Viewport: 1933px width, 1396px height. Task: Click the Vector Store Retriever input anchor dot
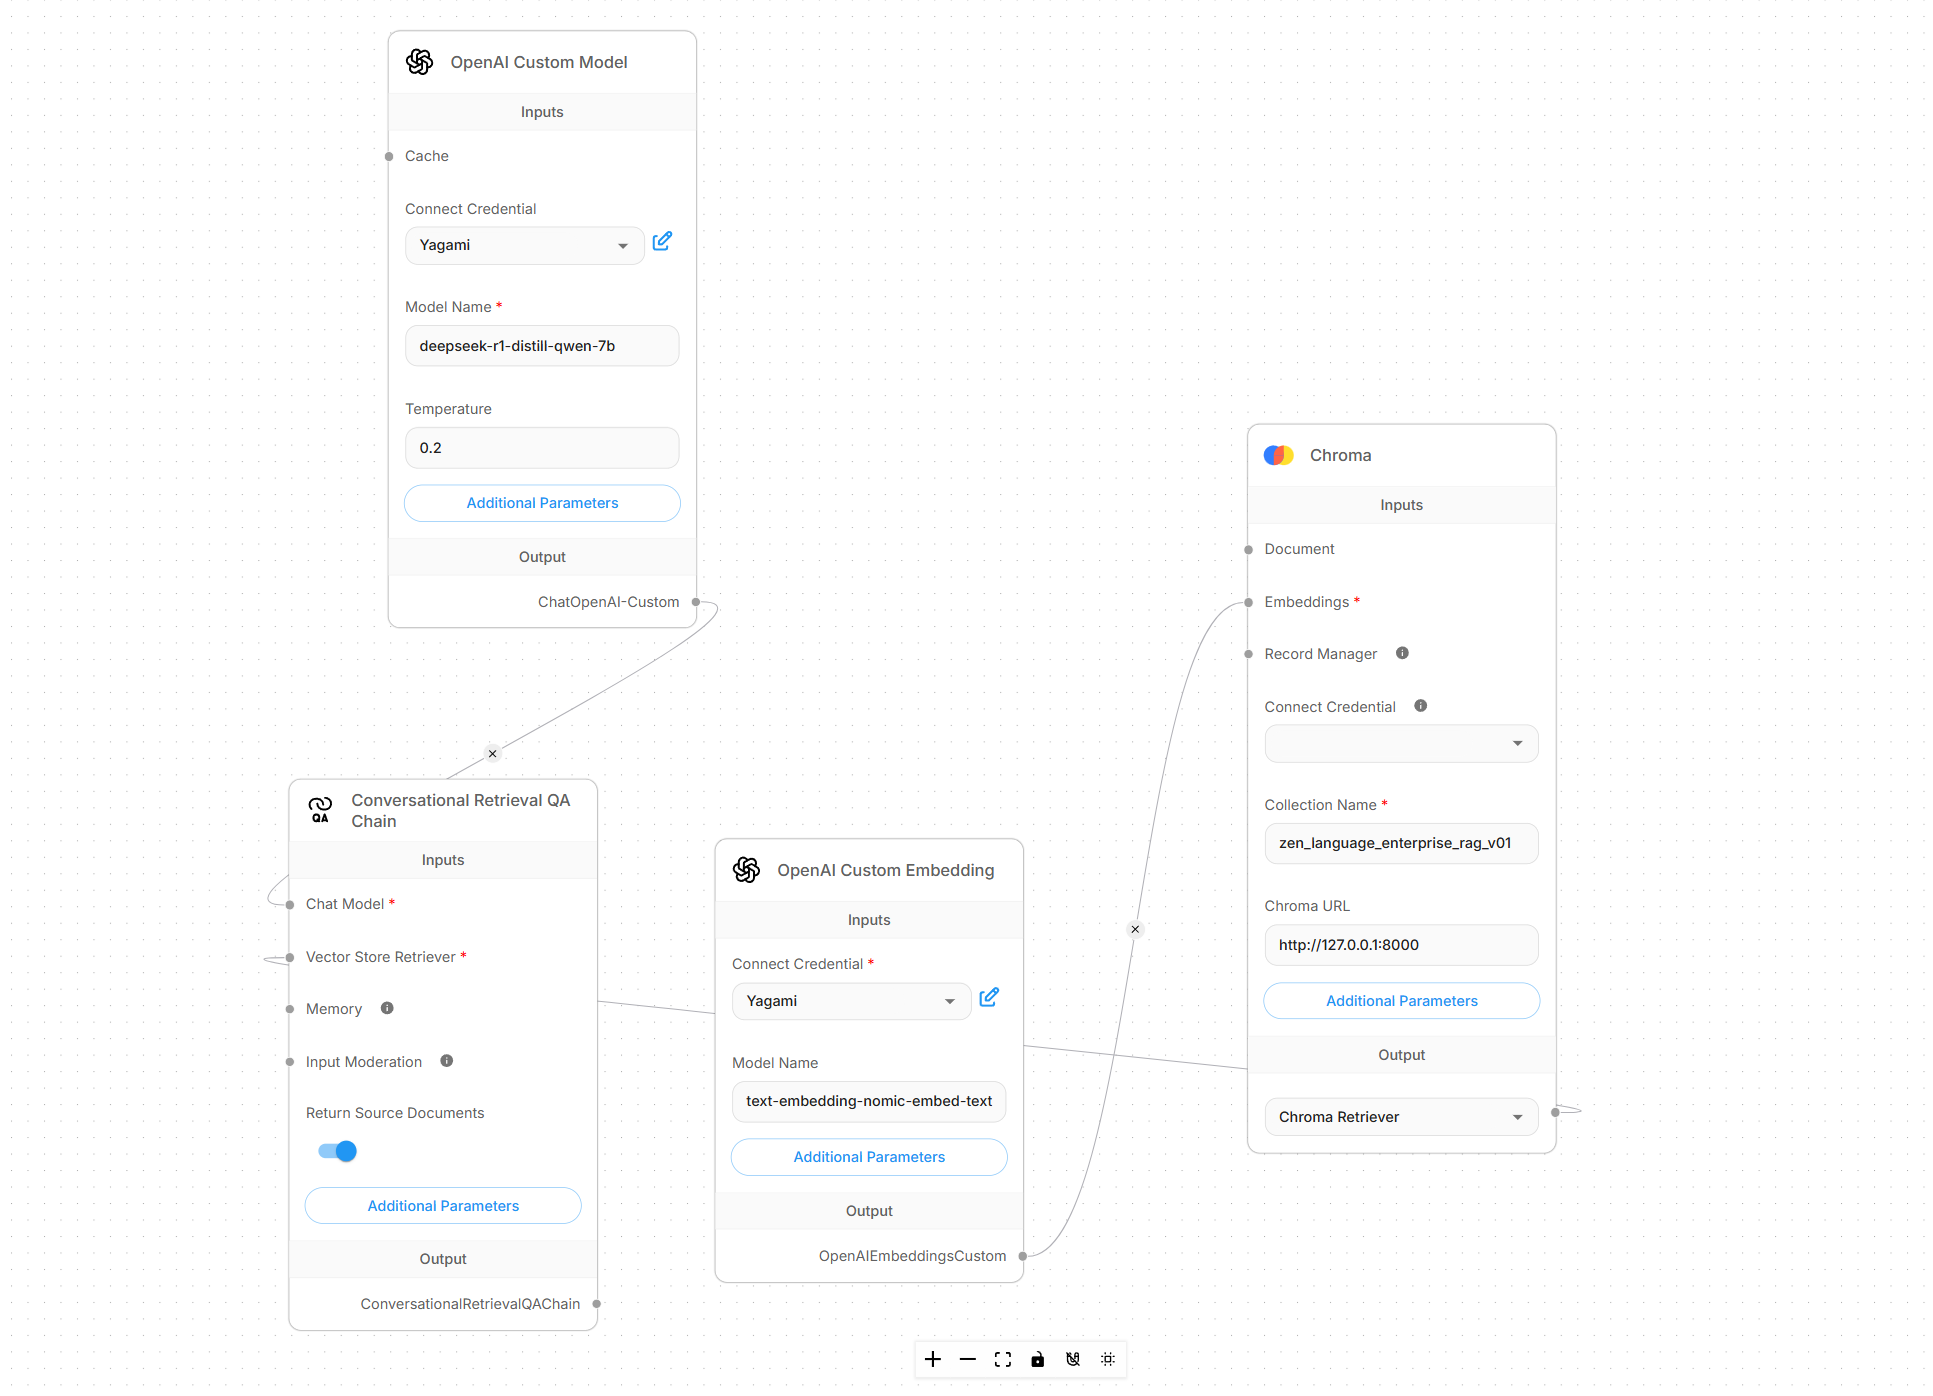[290, 958]
